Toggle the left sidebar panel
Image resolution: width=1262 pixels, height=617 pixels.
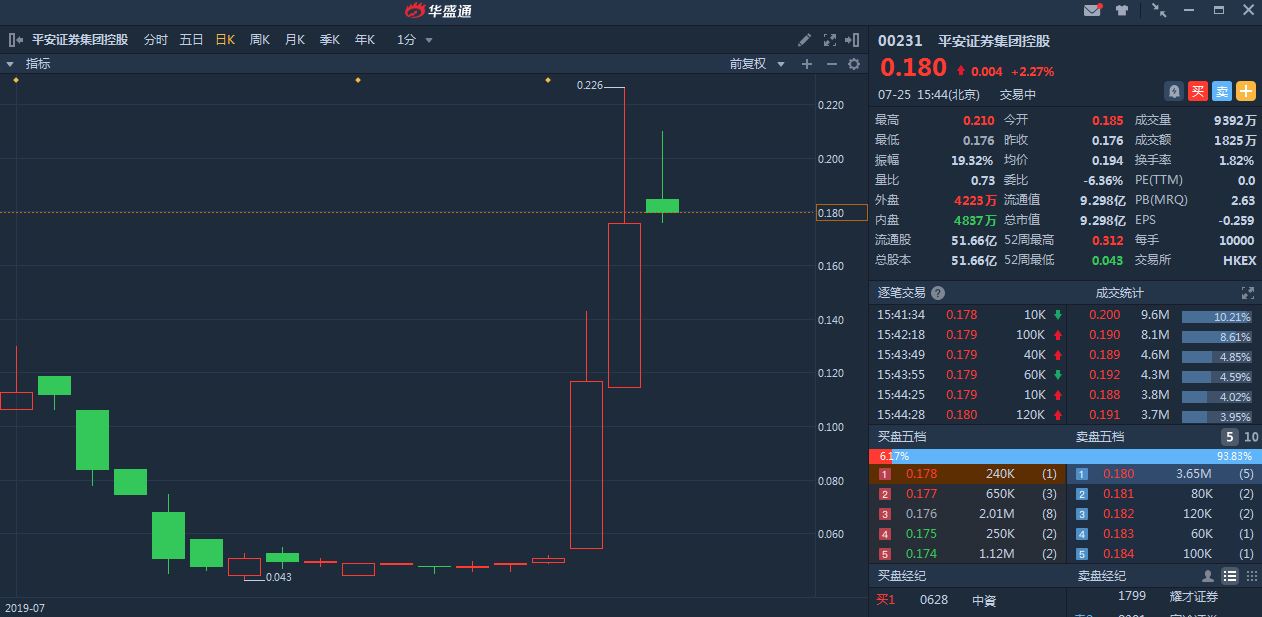pyautogui.click(x=16, y=40)
